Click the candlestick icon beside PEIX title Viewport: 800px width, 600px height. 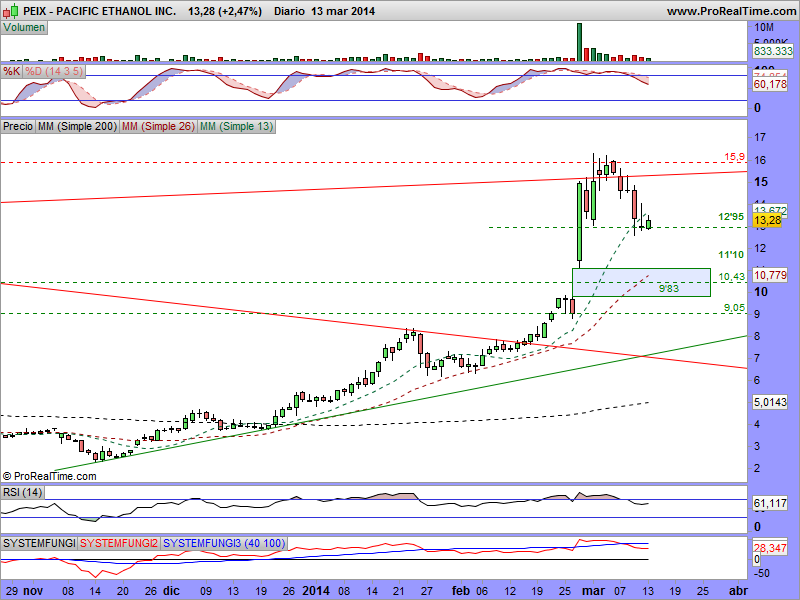13,10
